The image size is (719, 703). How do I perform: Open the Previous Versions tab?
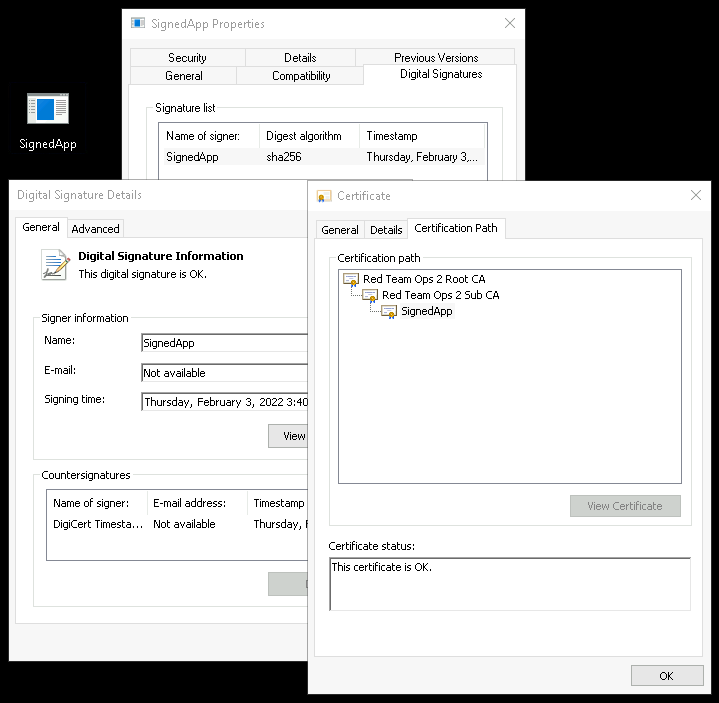point(436,58)
